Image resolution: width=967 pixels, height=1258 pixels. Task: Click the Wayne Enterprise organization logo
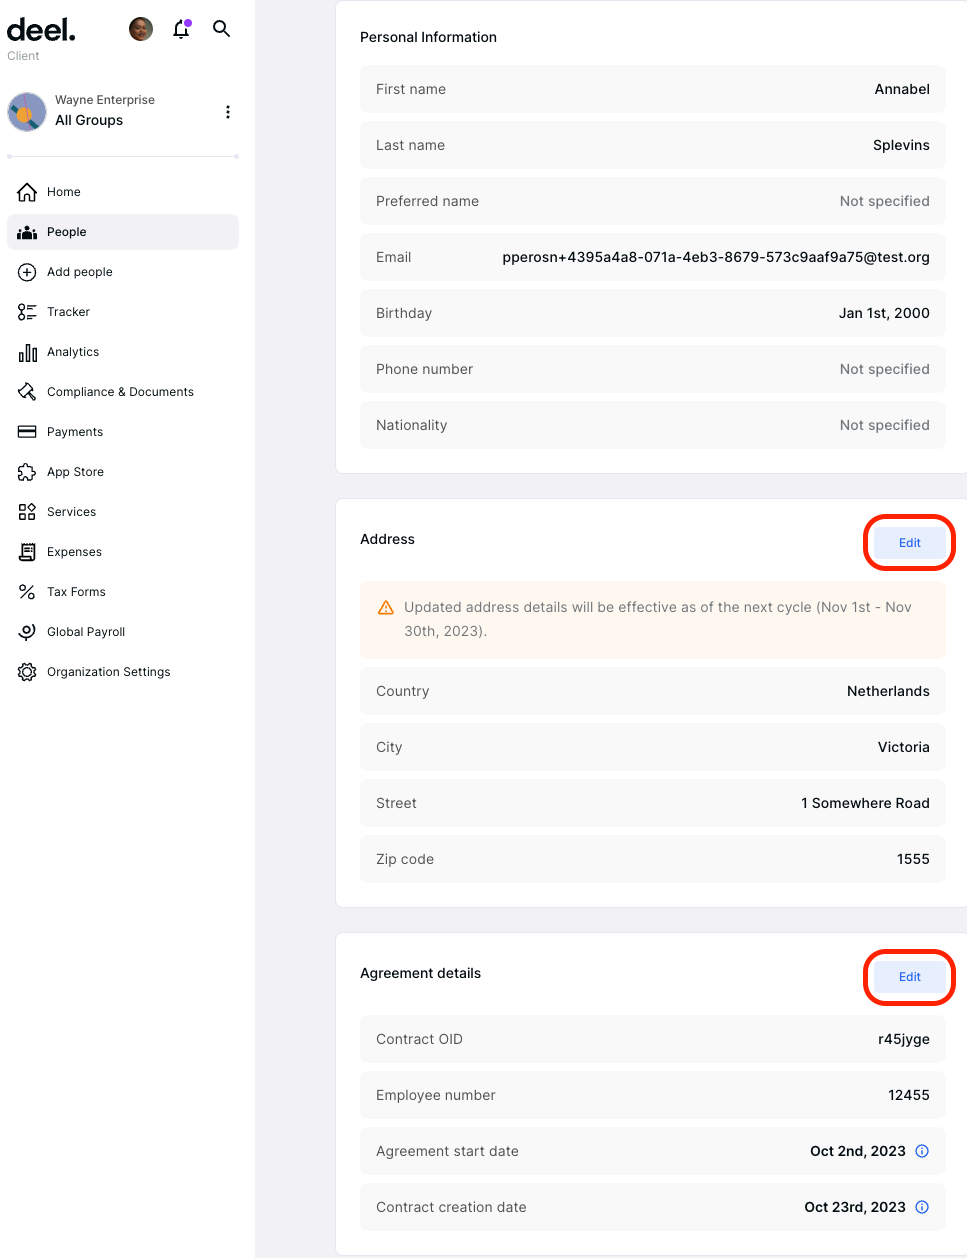[27, 112]
